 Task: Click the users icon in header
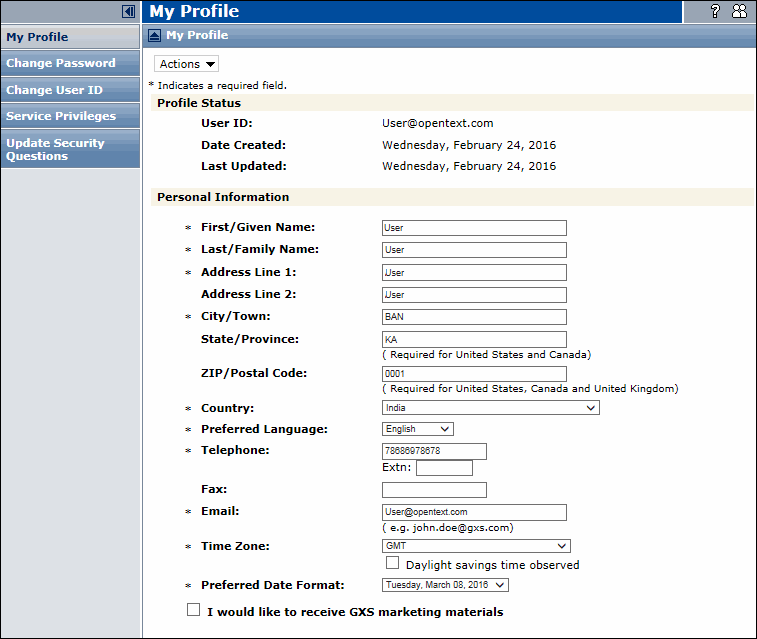(739, 12)
